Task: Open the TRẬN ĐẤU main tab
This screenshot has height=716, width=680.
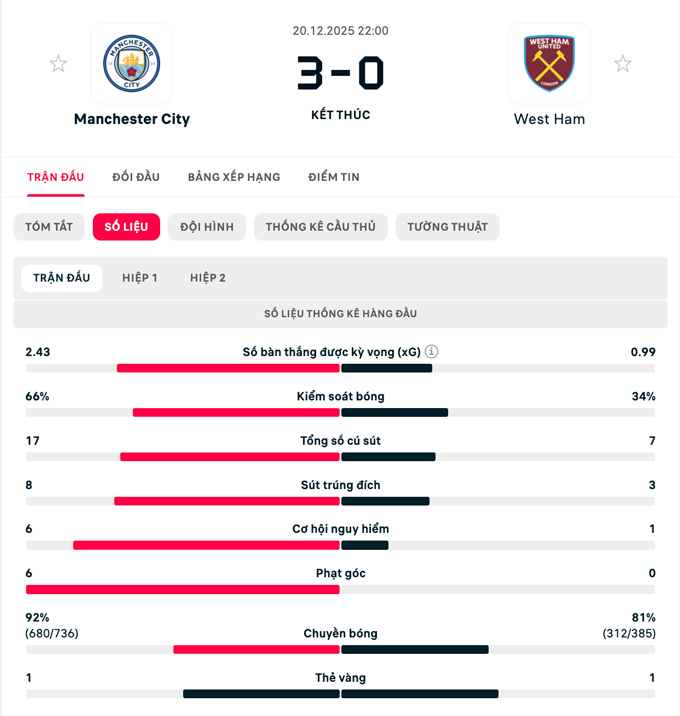Action: pos(56,177)
